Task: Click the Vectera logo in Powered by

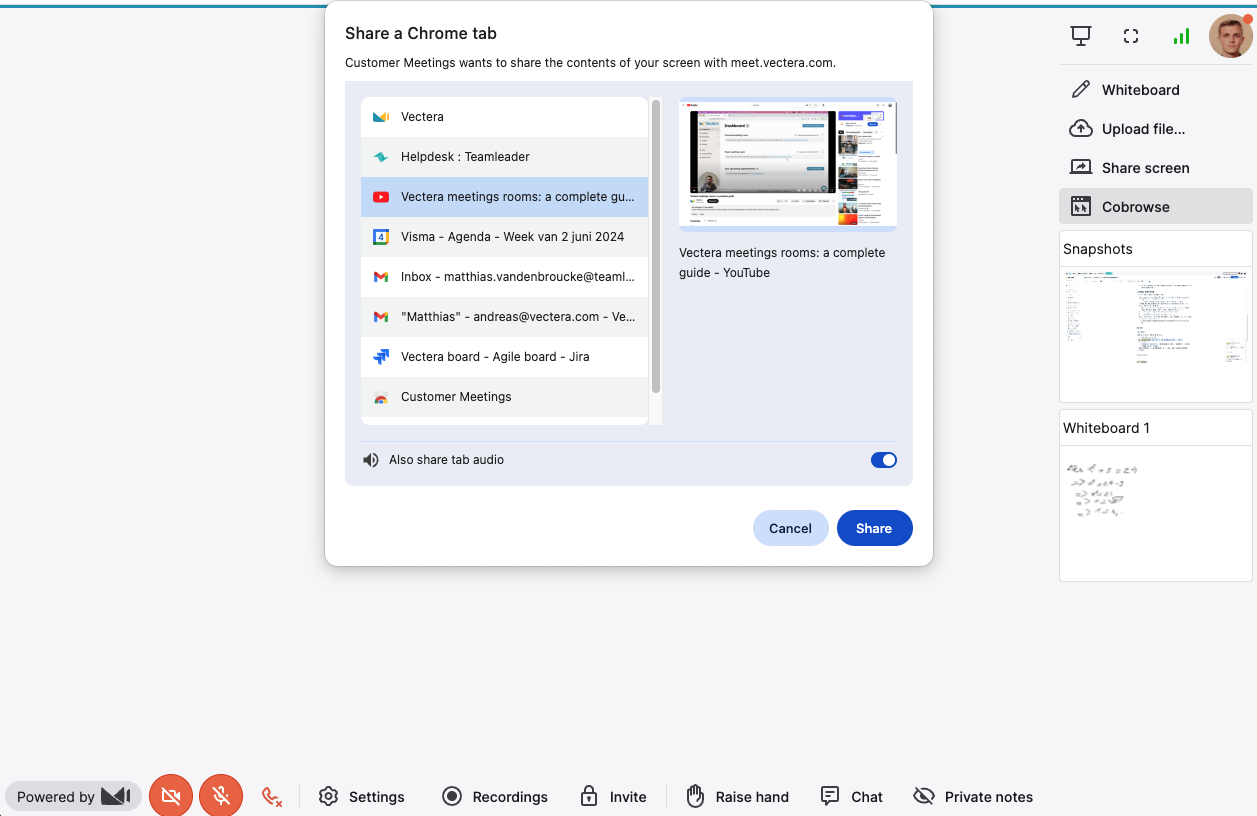Action: click(x=116, y=796)
